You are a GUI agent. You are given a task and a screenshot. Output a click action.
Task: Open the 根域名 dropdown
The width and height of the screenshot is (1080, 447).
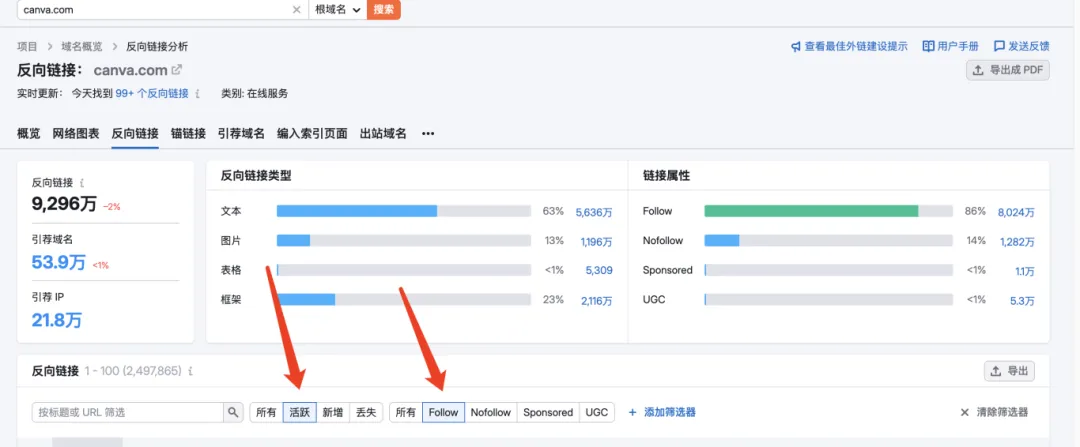tap(338, 10)
